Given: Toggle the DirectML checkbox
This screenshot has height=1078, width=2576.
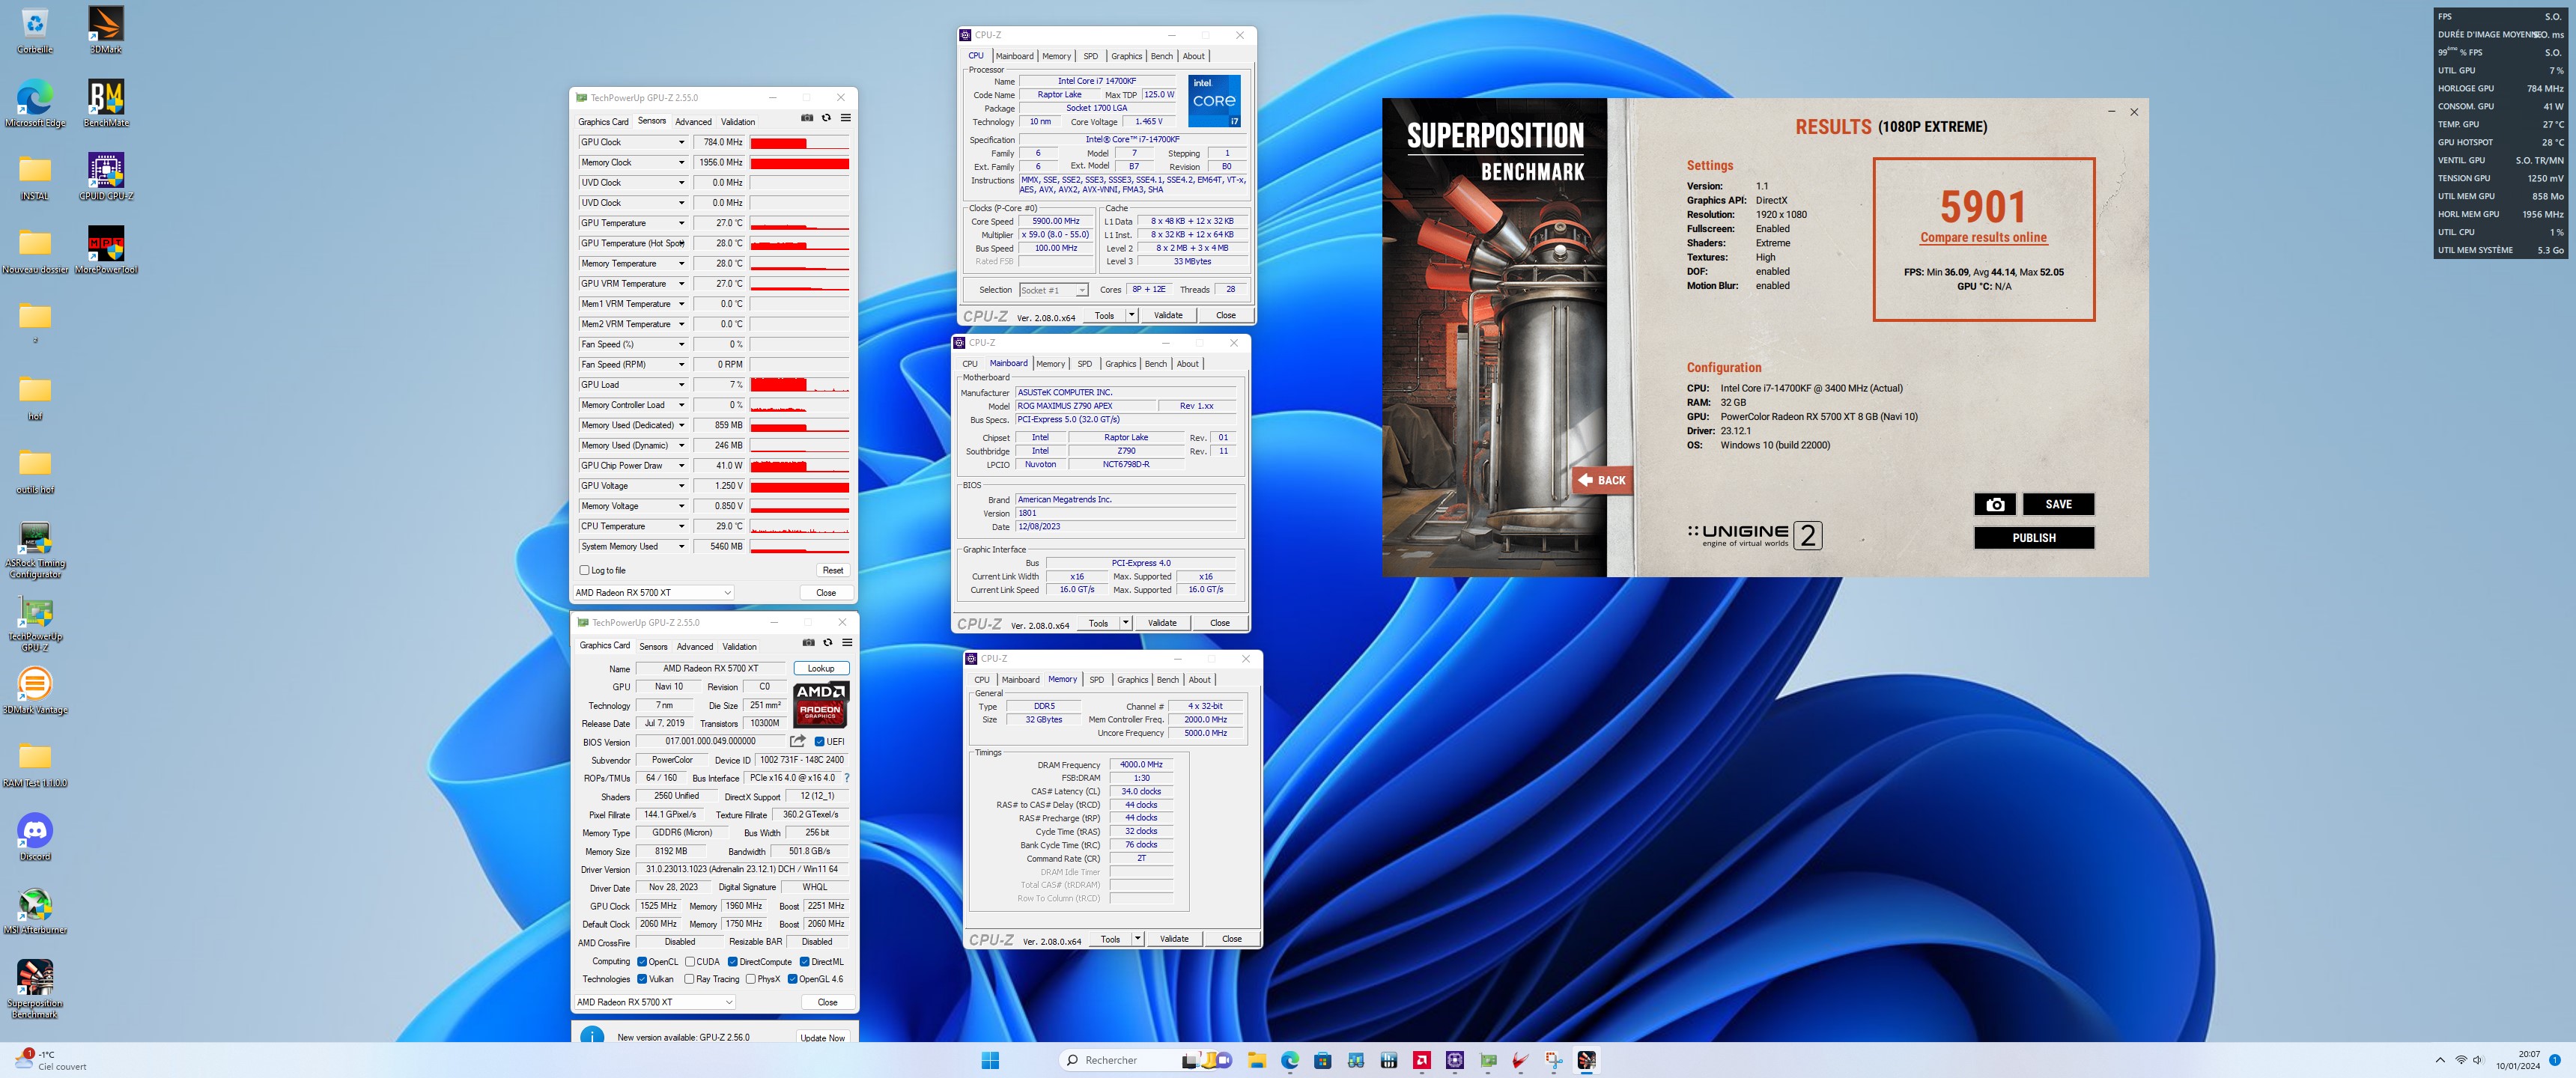Looking at the screenshot, I should pos(805,962).
